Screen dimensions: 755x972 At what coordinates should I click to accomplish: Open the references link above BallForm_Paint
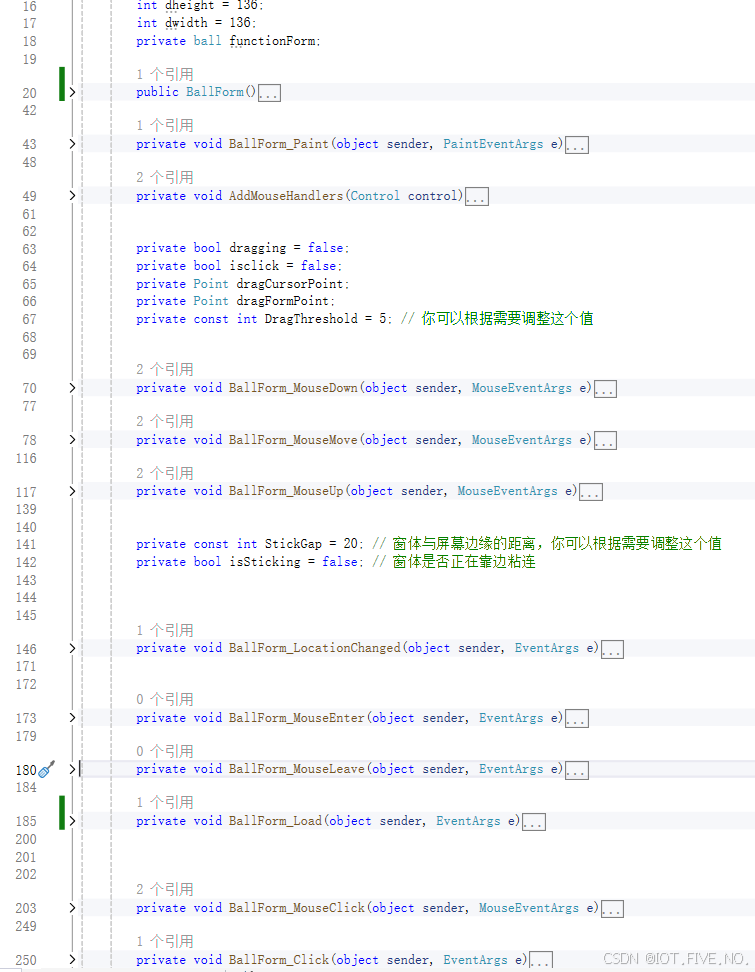click(165, 126)
